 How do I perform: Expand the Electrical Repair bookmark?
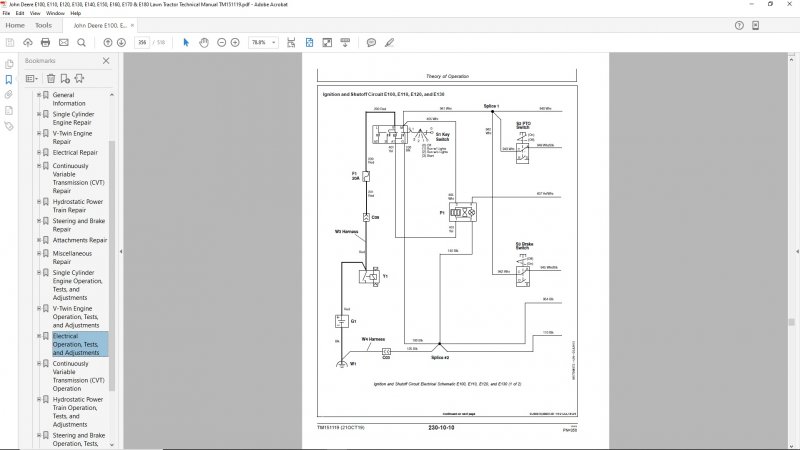39,153
